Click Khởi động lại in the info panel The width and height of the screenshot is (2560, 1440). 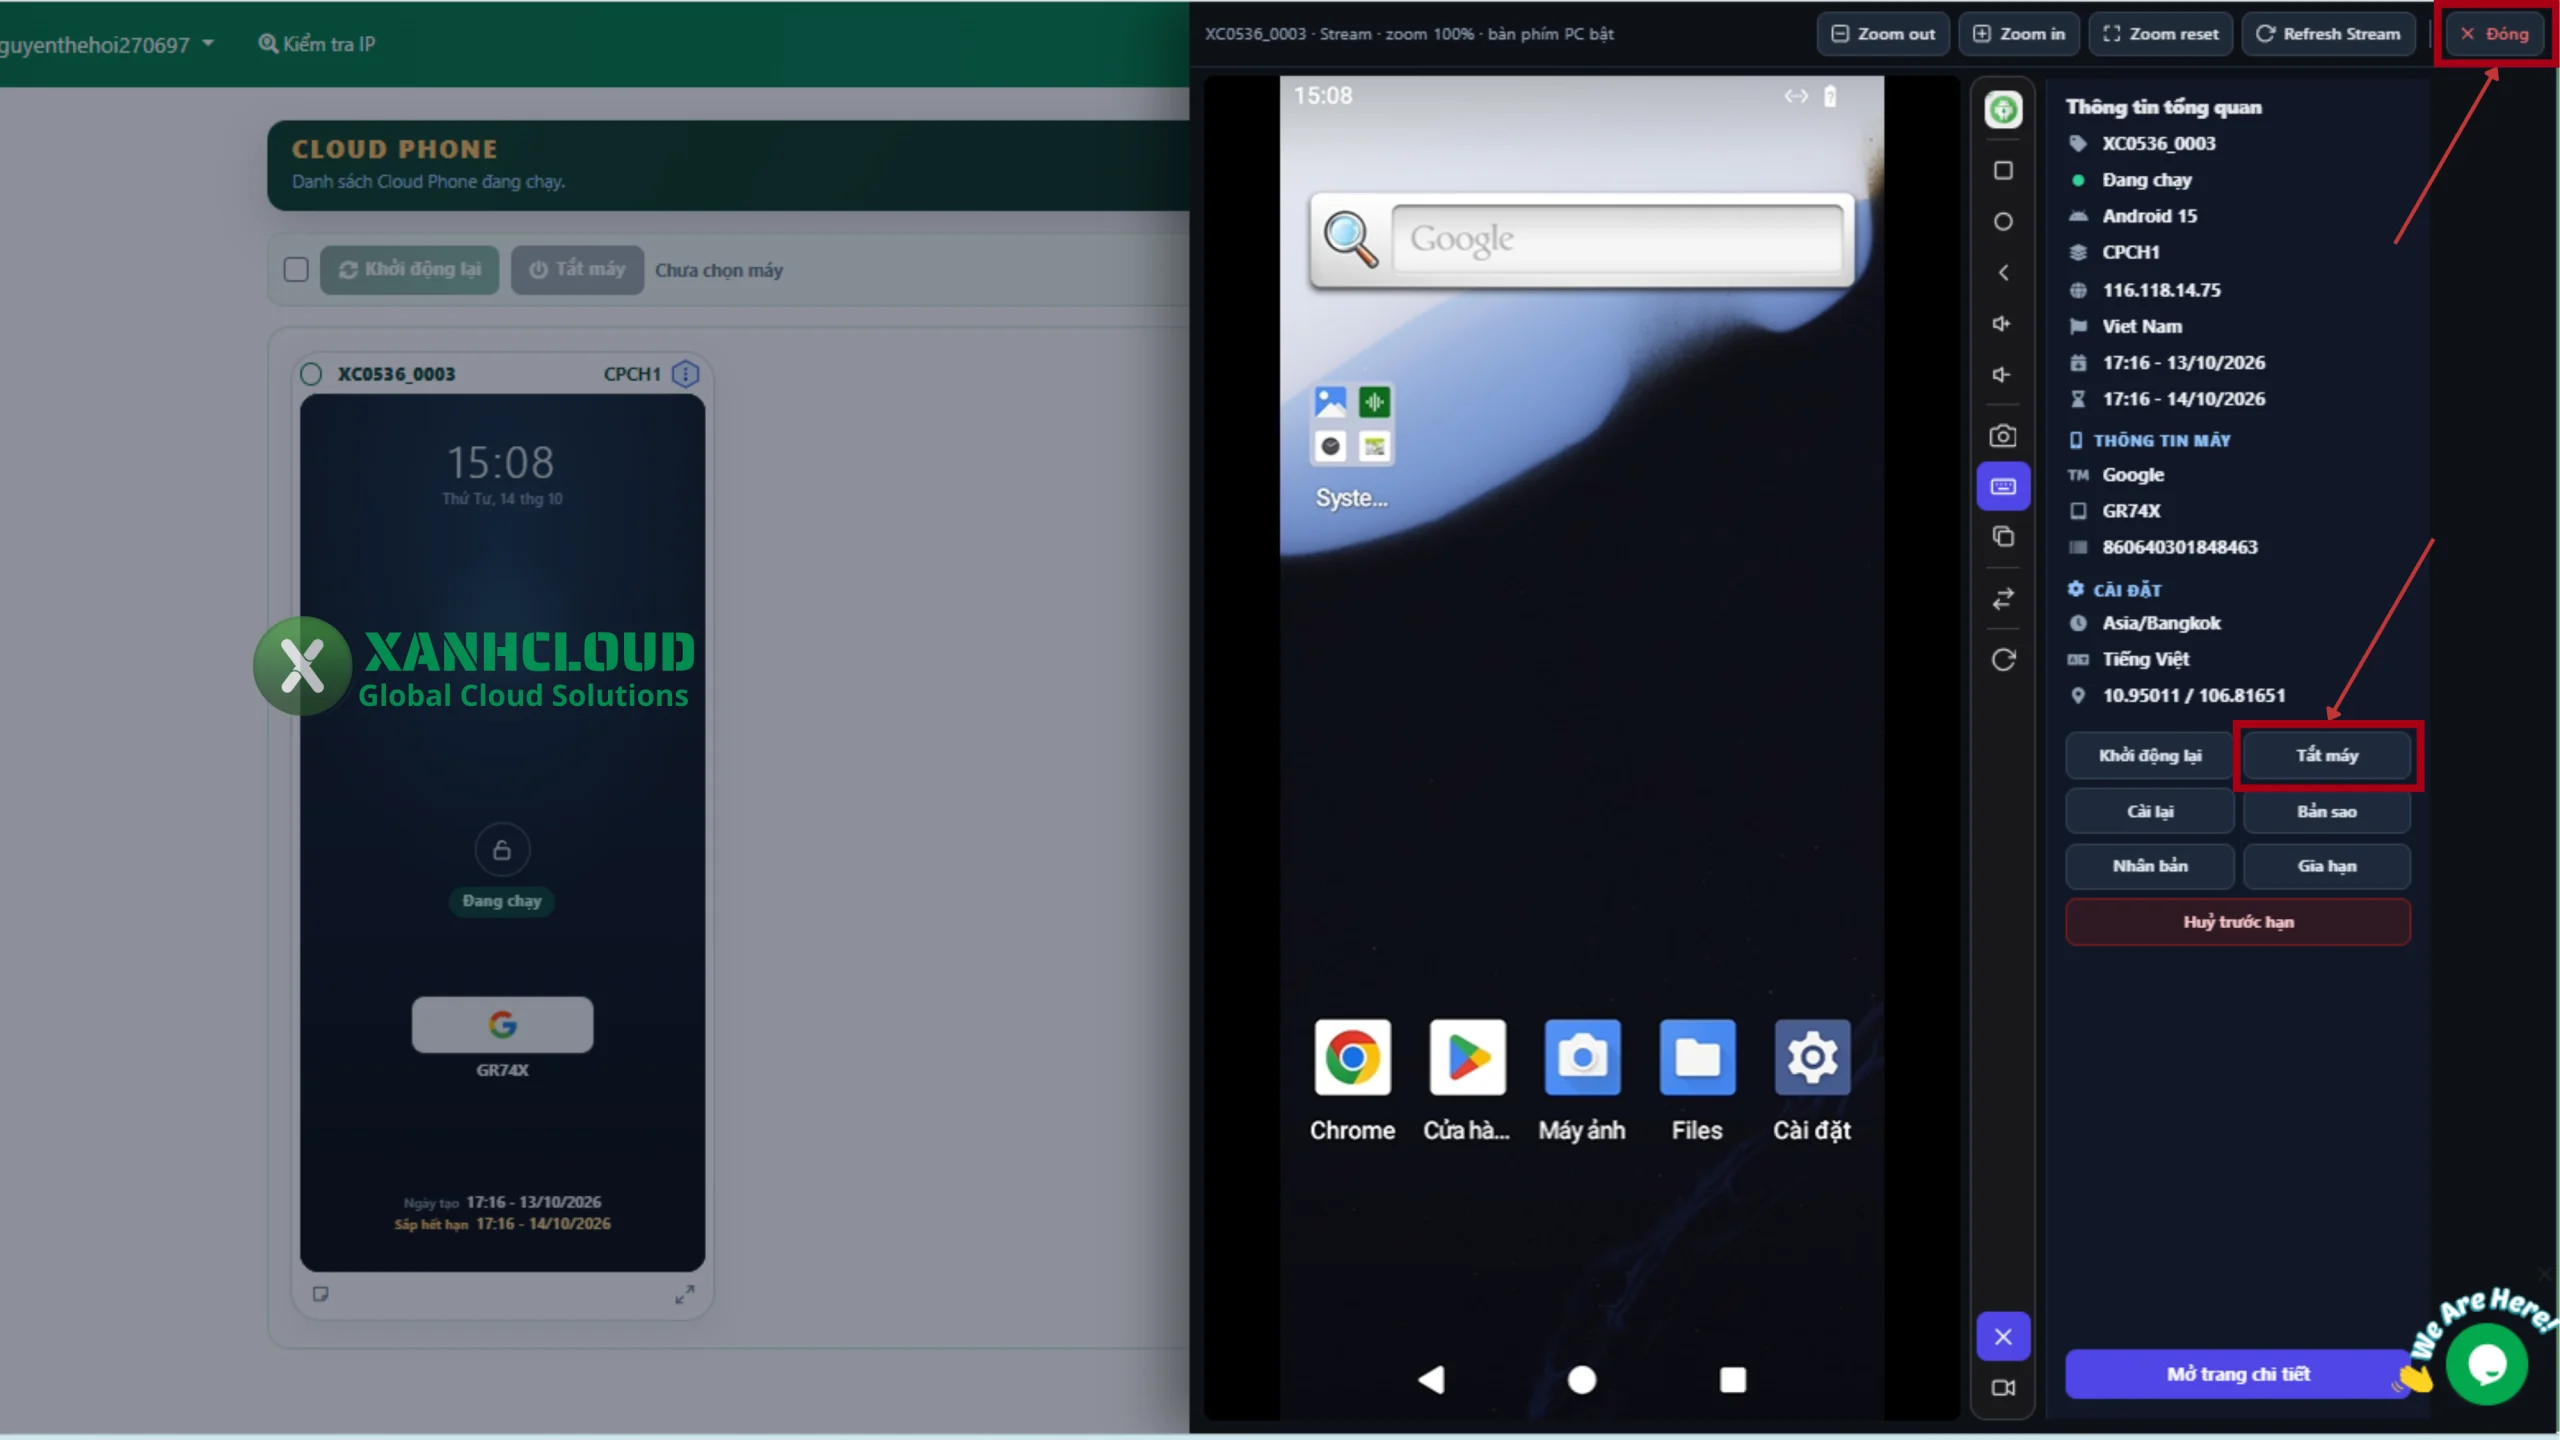pos(2150,756)
